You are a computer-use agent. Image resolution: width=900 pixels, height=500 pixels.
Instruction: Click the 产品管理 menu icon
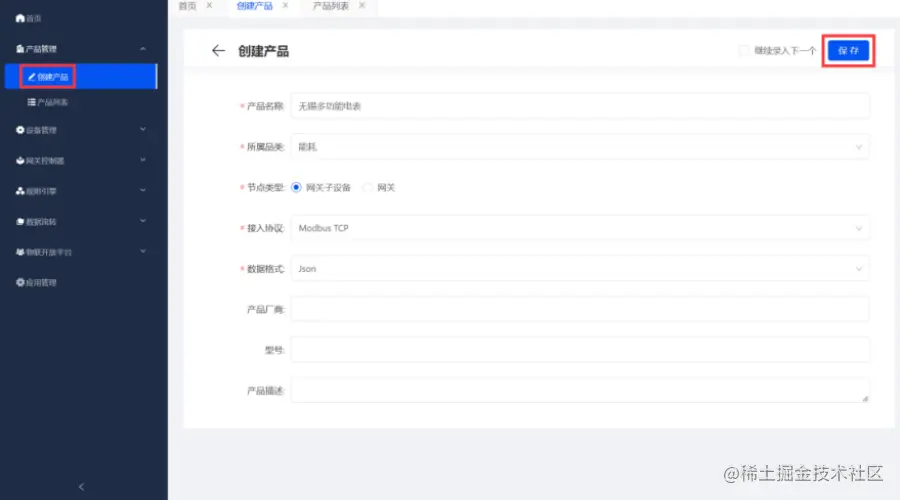[20, 49]
